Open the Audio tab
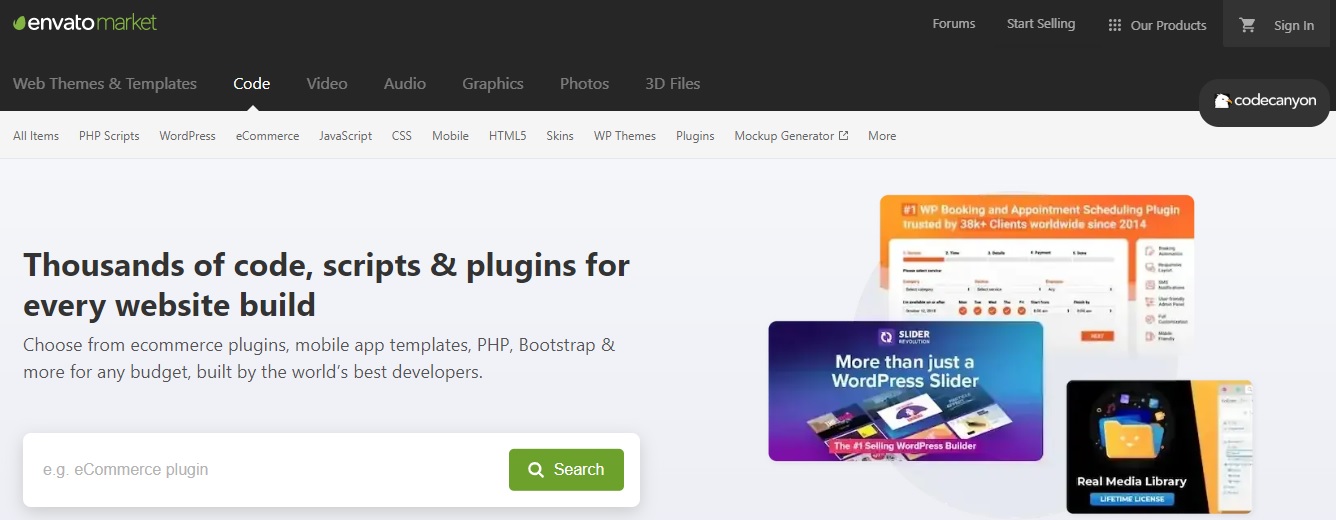This screenshot has width=1336, height=520. point(405,83)
